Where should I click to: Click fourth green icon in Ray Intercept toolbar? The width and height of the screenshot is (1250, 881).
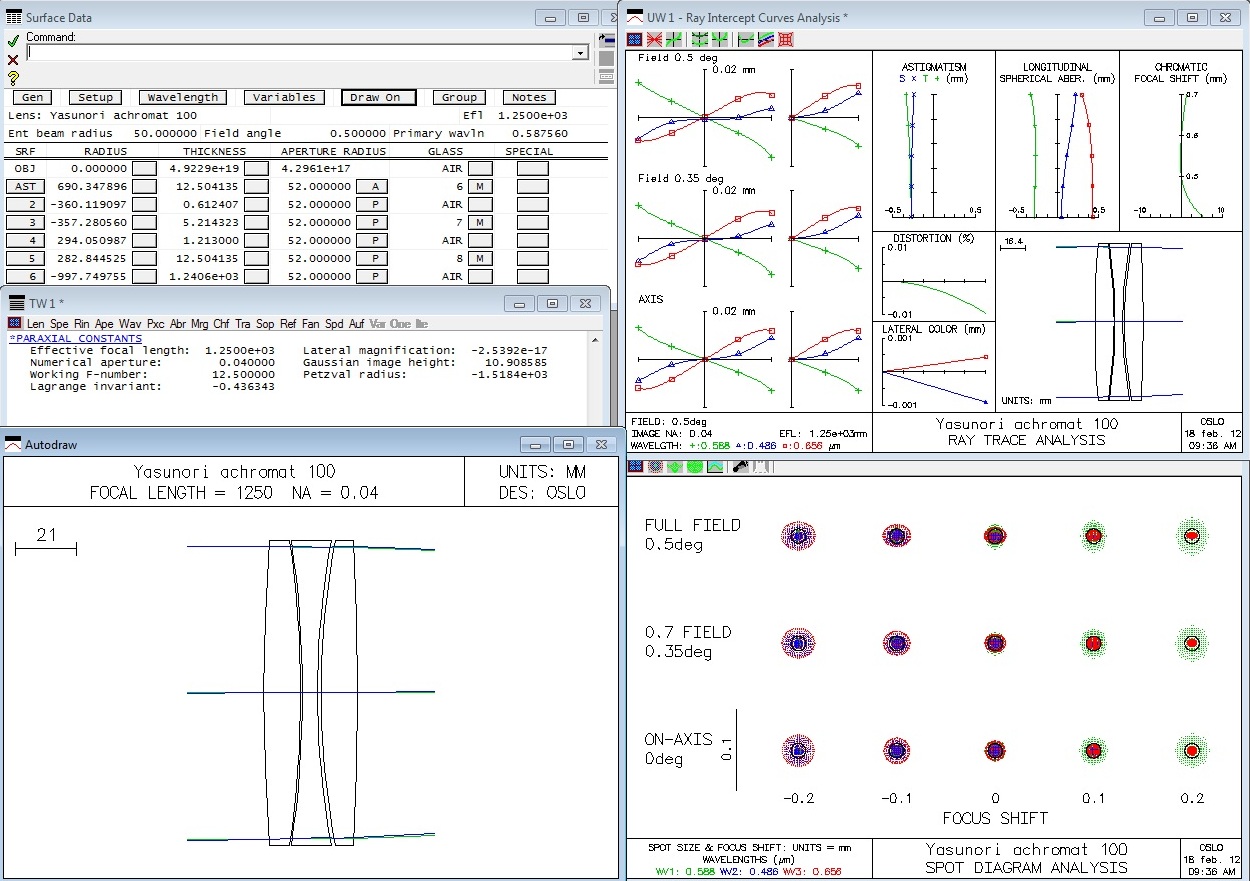click(x=700, y=40)
